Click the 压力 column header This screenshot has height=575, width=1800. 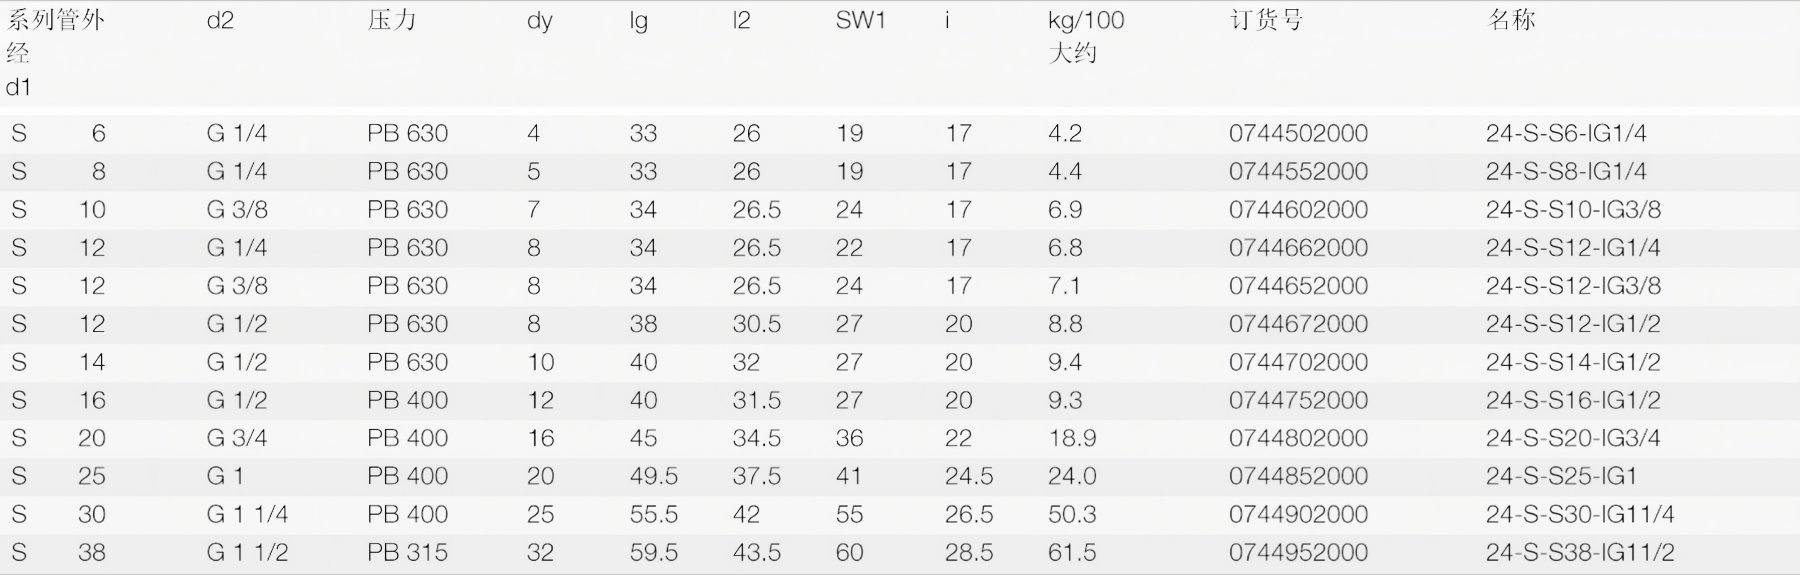[x=391, y=20]
